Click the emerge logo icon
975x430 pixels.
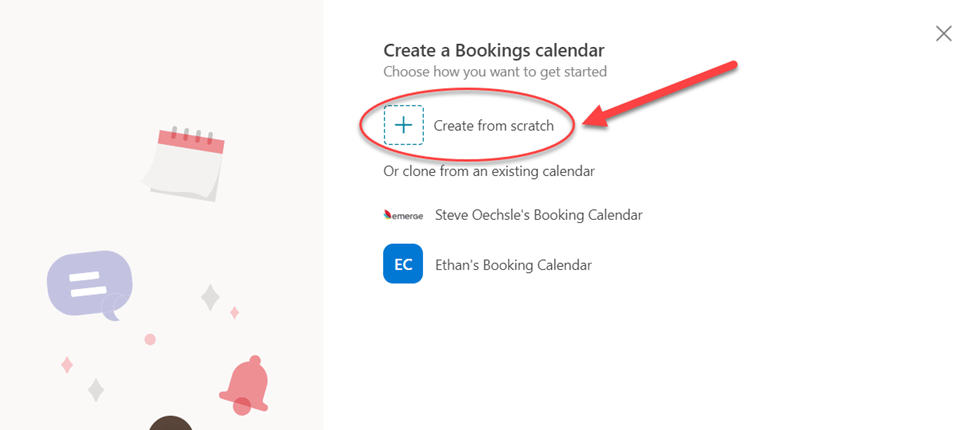tap(404, 215)
